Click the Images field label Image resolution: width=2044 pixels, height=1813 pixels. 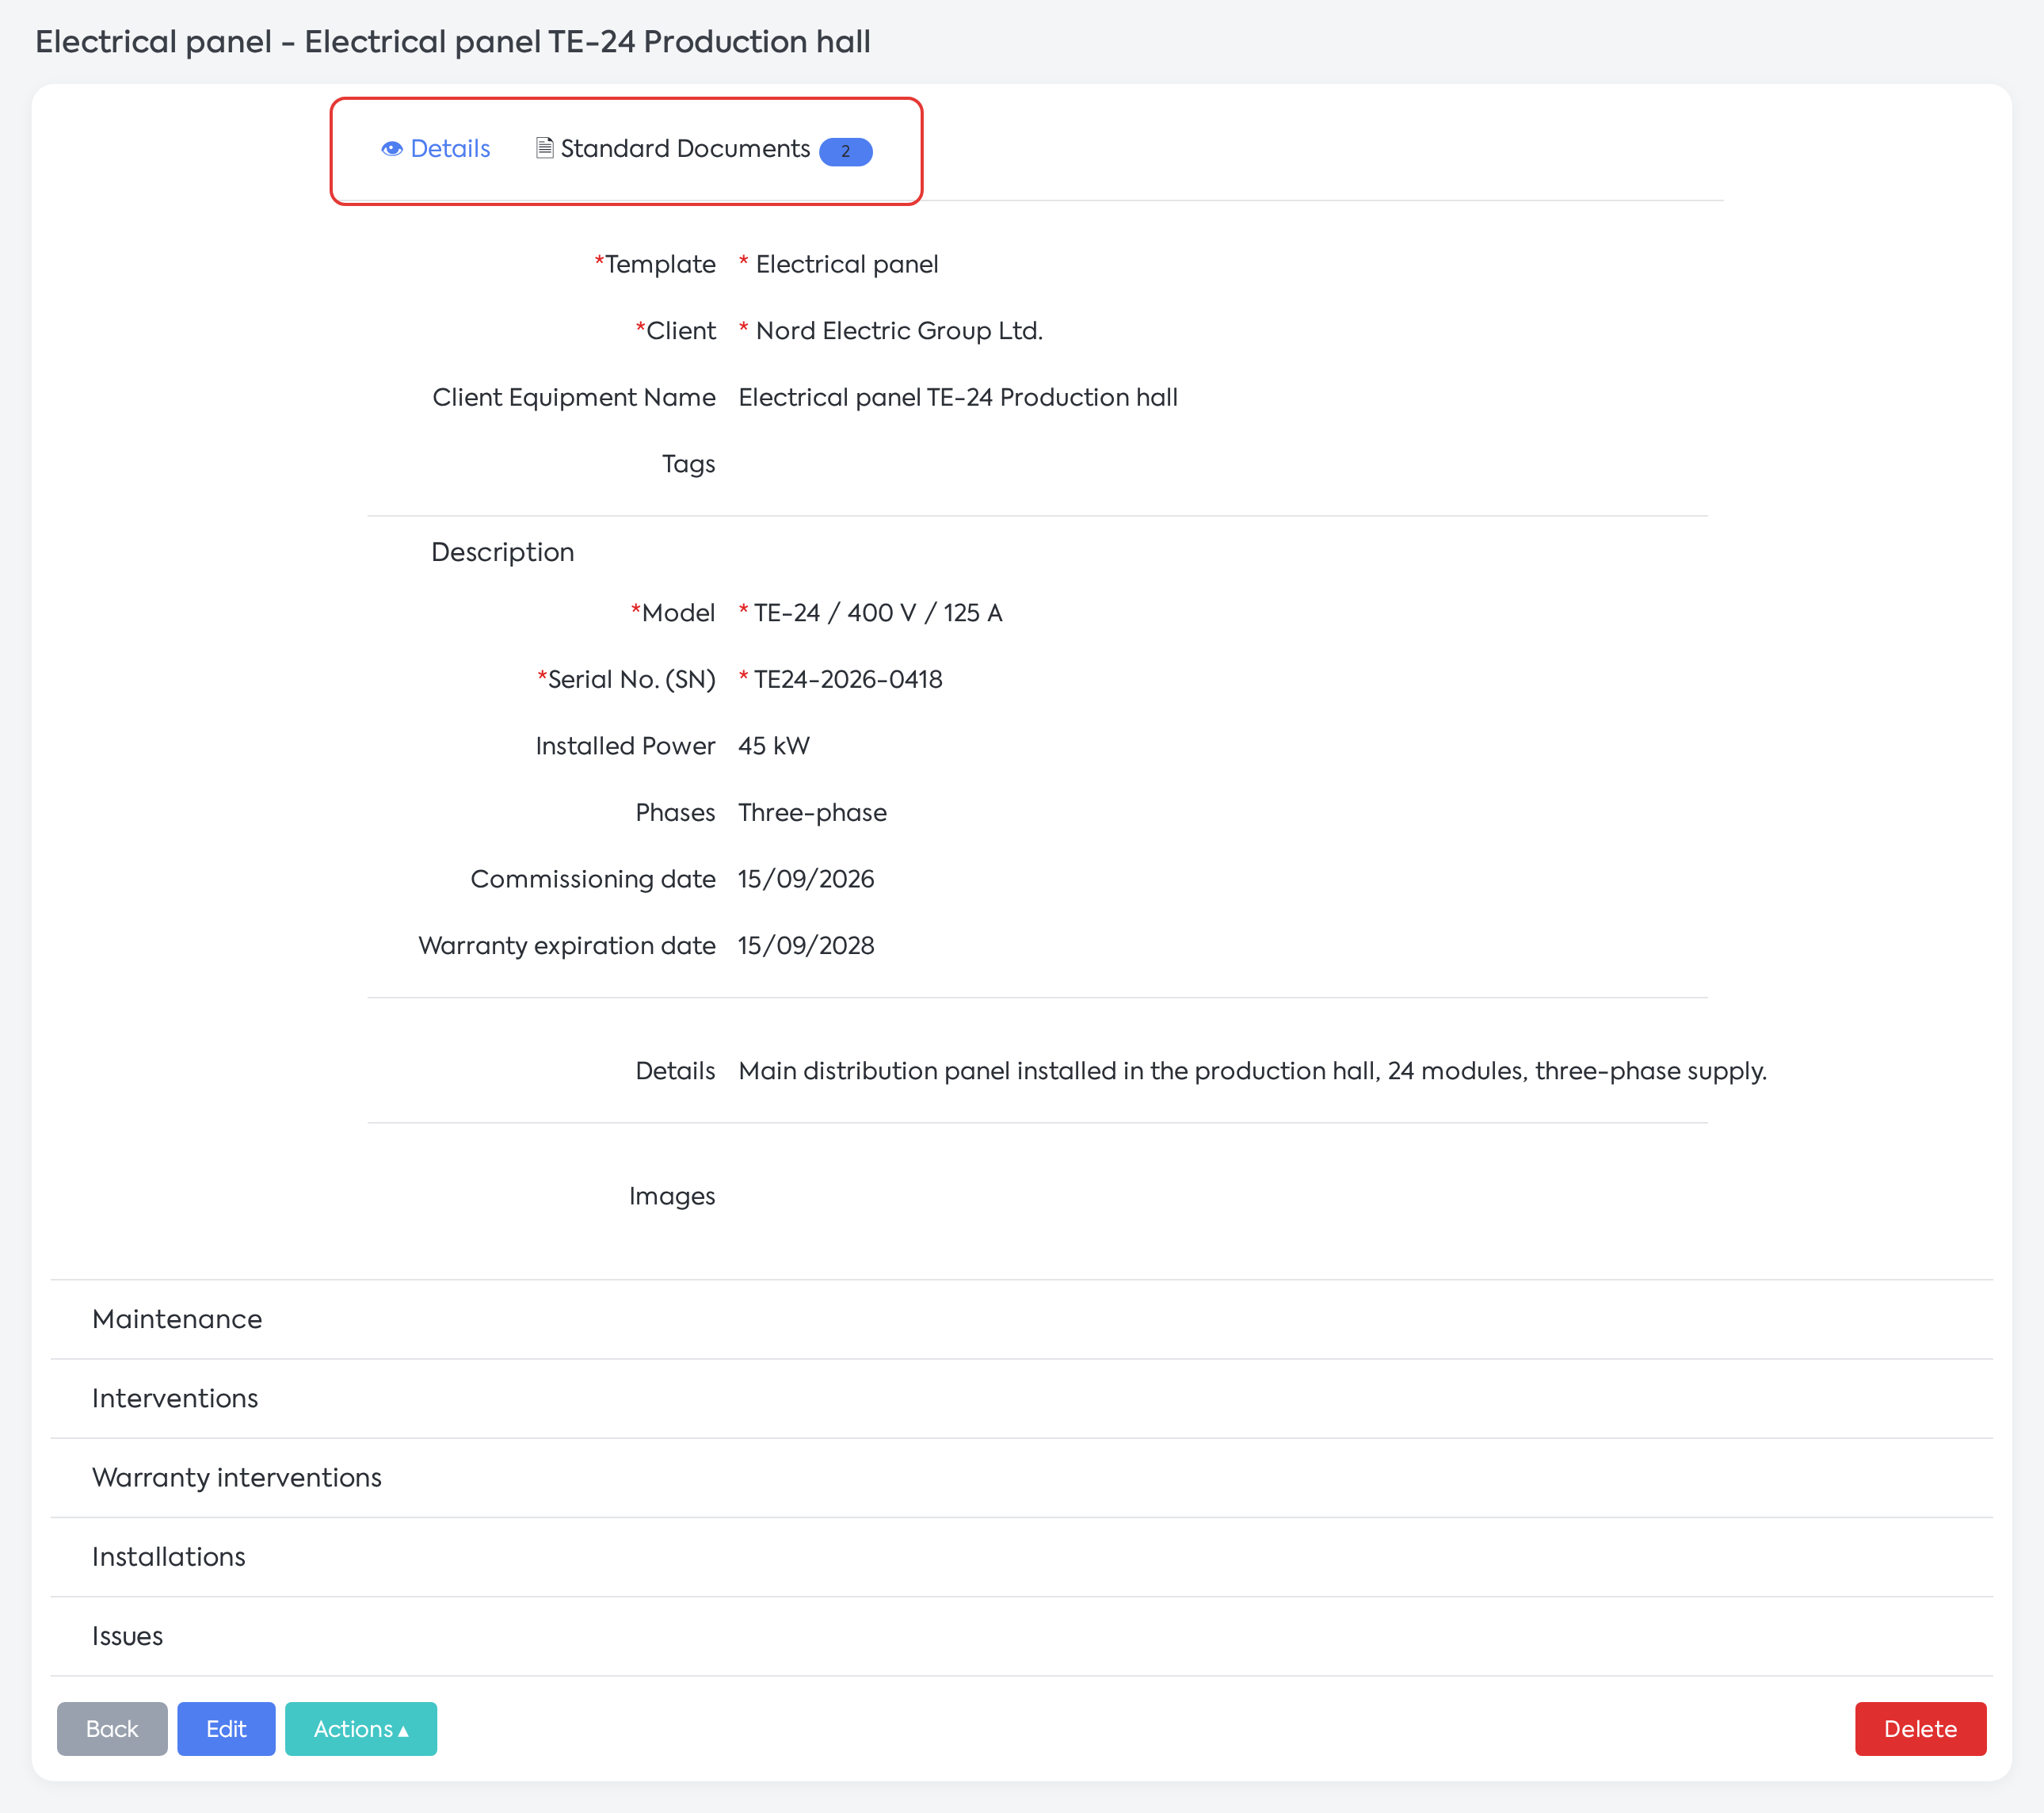point(672,1196)
